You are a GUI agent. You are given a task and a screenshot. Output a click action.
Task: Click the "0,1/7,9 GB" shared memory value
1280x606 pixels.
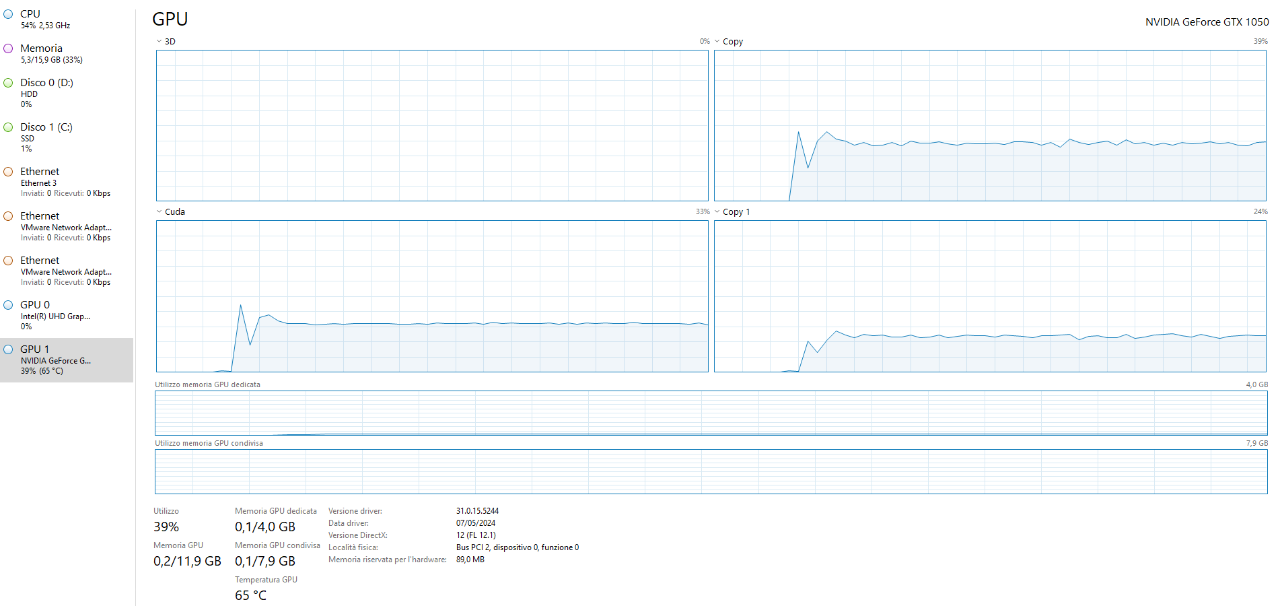[x=265, y=561]
